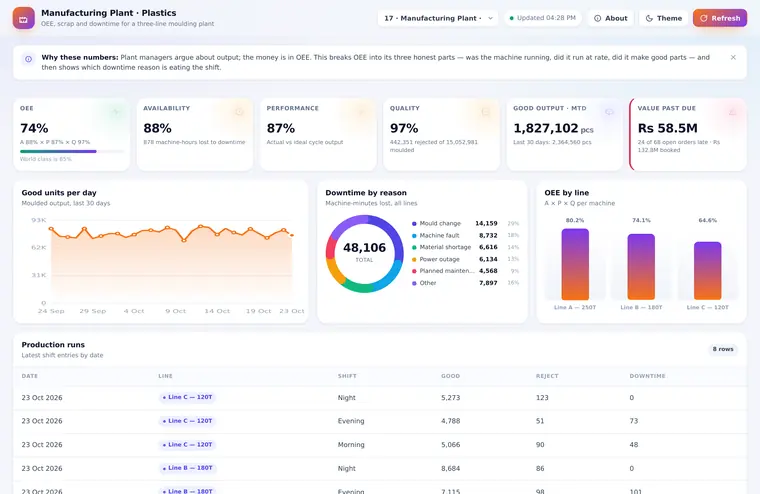The width and height of the screenshot is (760, 494).
Task: Click the About button
Action: pyautogui.click(x=610, y=18)
